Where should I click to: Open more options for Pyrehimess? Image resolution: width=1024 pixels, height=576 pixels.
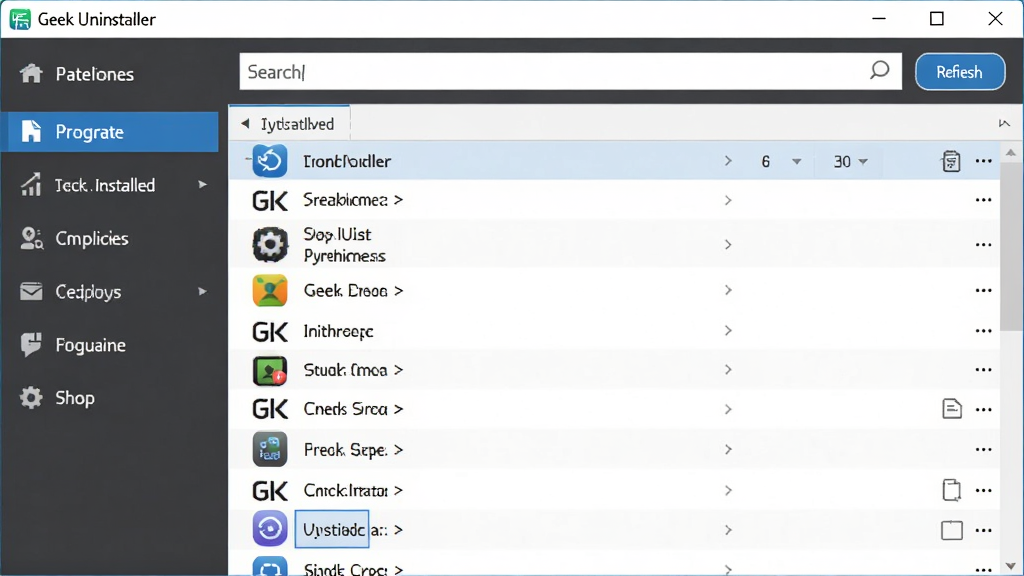coord(984,244)
